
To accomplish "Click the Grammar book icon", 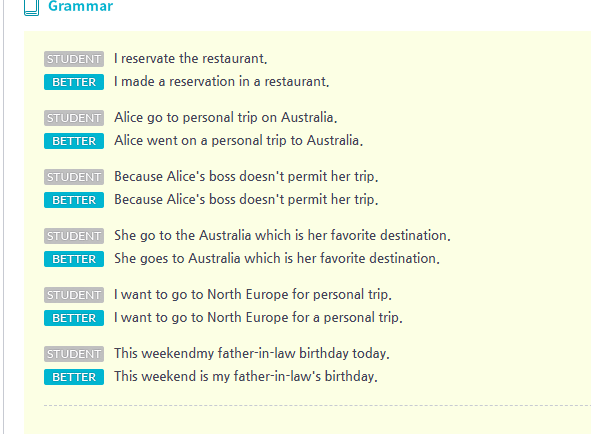I will 31,8.
